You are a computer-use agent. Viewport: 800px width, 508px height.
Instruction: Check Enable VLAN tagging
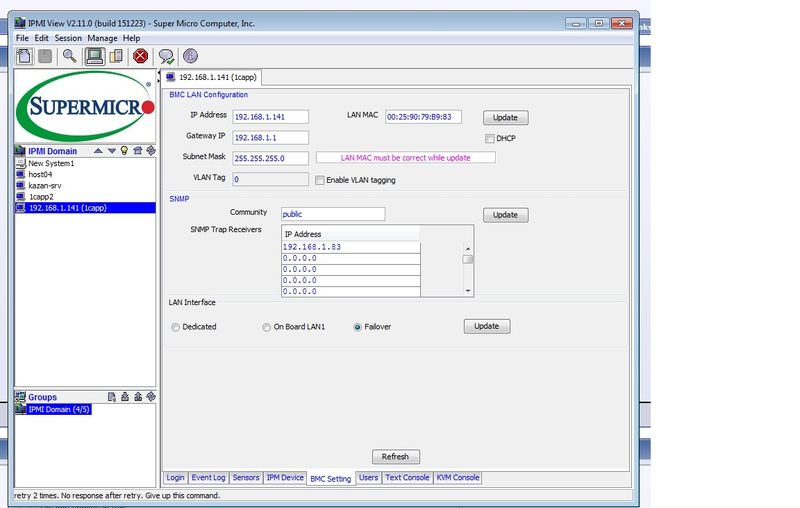point(320,181)
